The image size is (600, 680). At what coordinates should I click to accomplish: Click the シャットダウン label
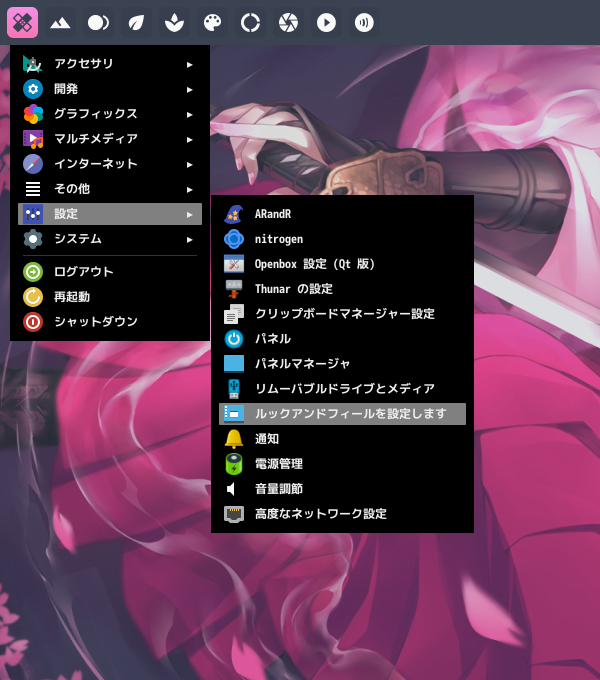95,322
